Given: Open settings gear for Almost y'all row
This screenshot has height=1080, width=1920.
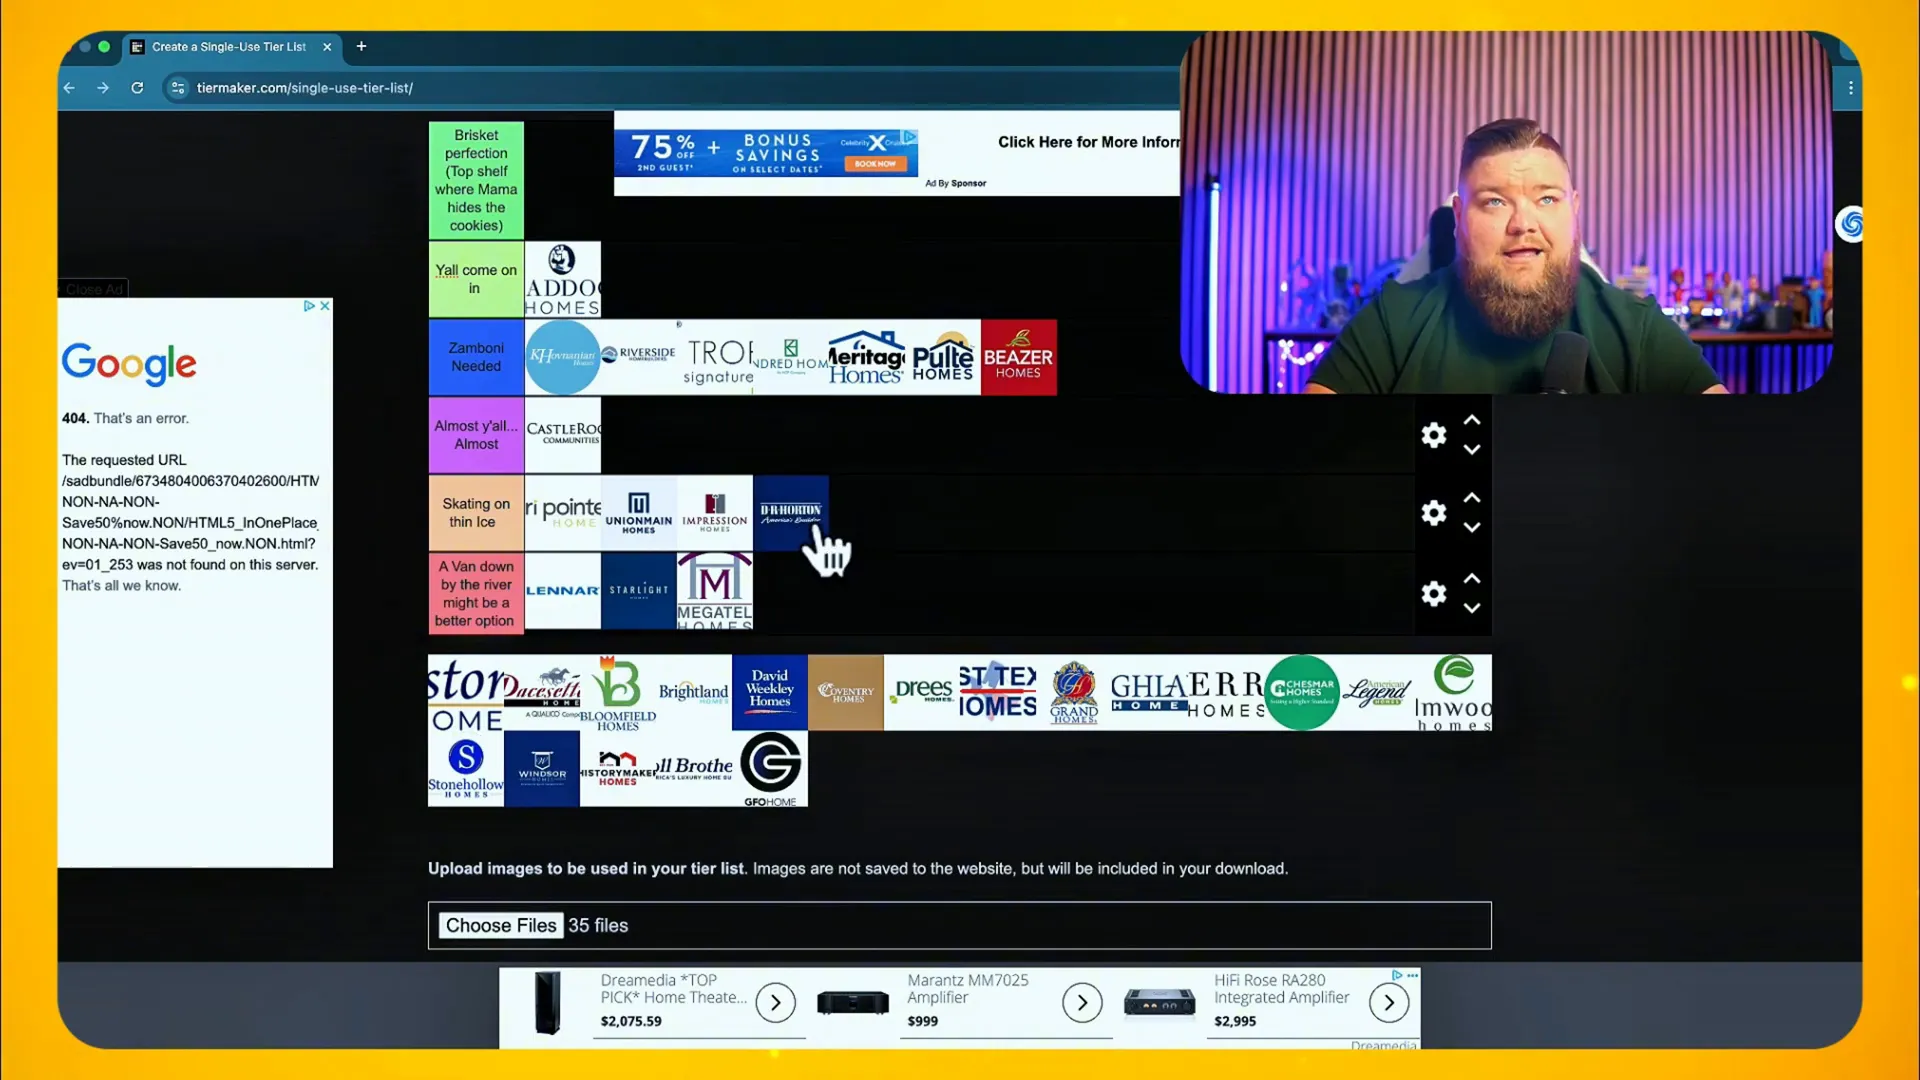Looking at the screenshot, I should [x=1434, y=435].
